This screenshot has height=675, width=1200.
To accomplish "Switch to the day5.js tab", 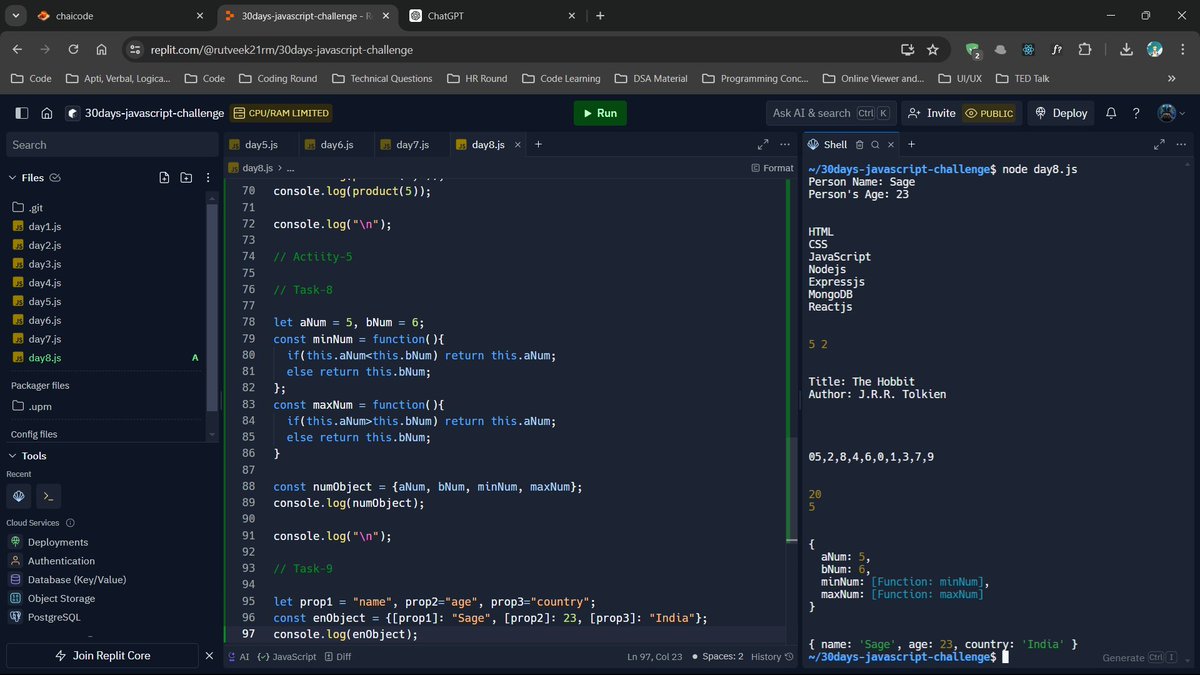I will pos(260,145).
